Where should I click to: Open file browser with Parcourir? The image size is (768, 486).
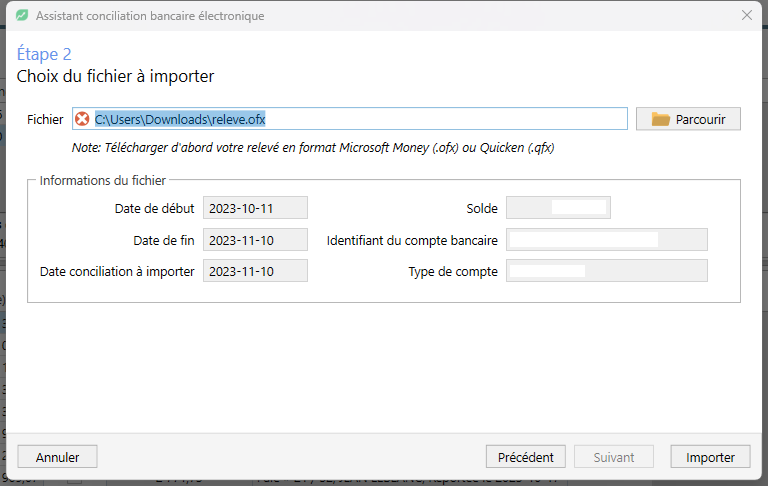point(688,119)
